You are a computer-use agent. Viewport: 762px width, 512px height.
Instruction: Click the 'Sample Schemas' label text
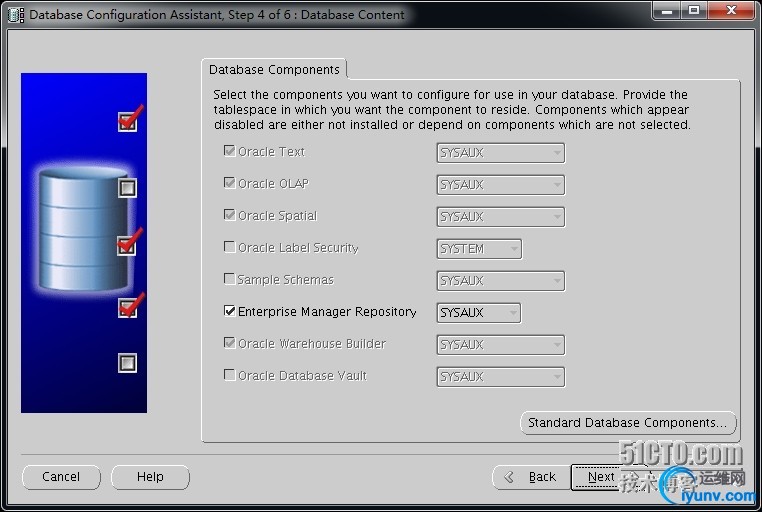point(286,280)
